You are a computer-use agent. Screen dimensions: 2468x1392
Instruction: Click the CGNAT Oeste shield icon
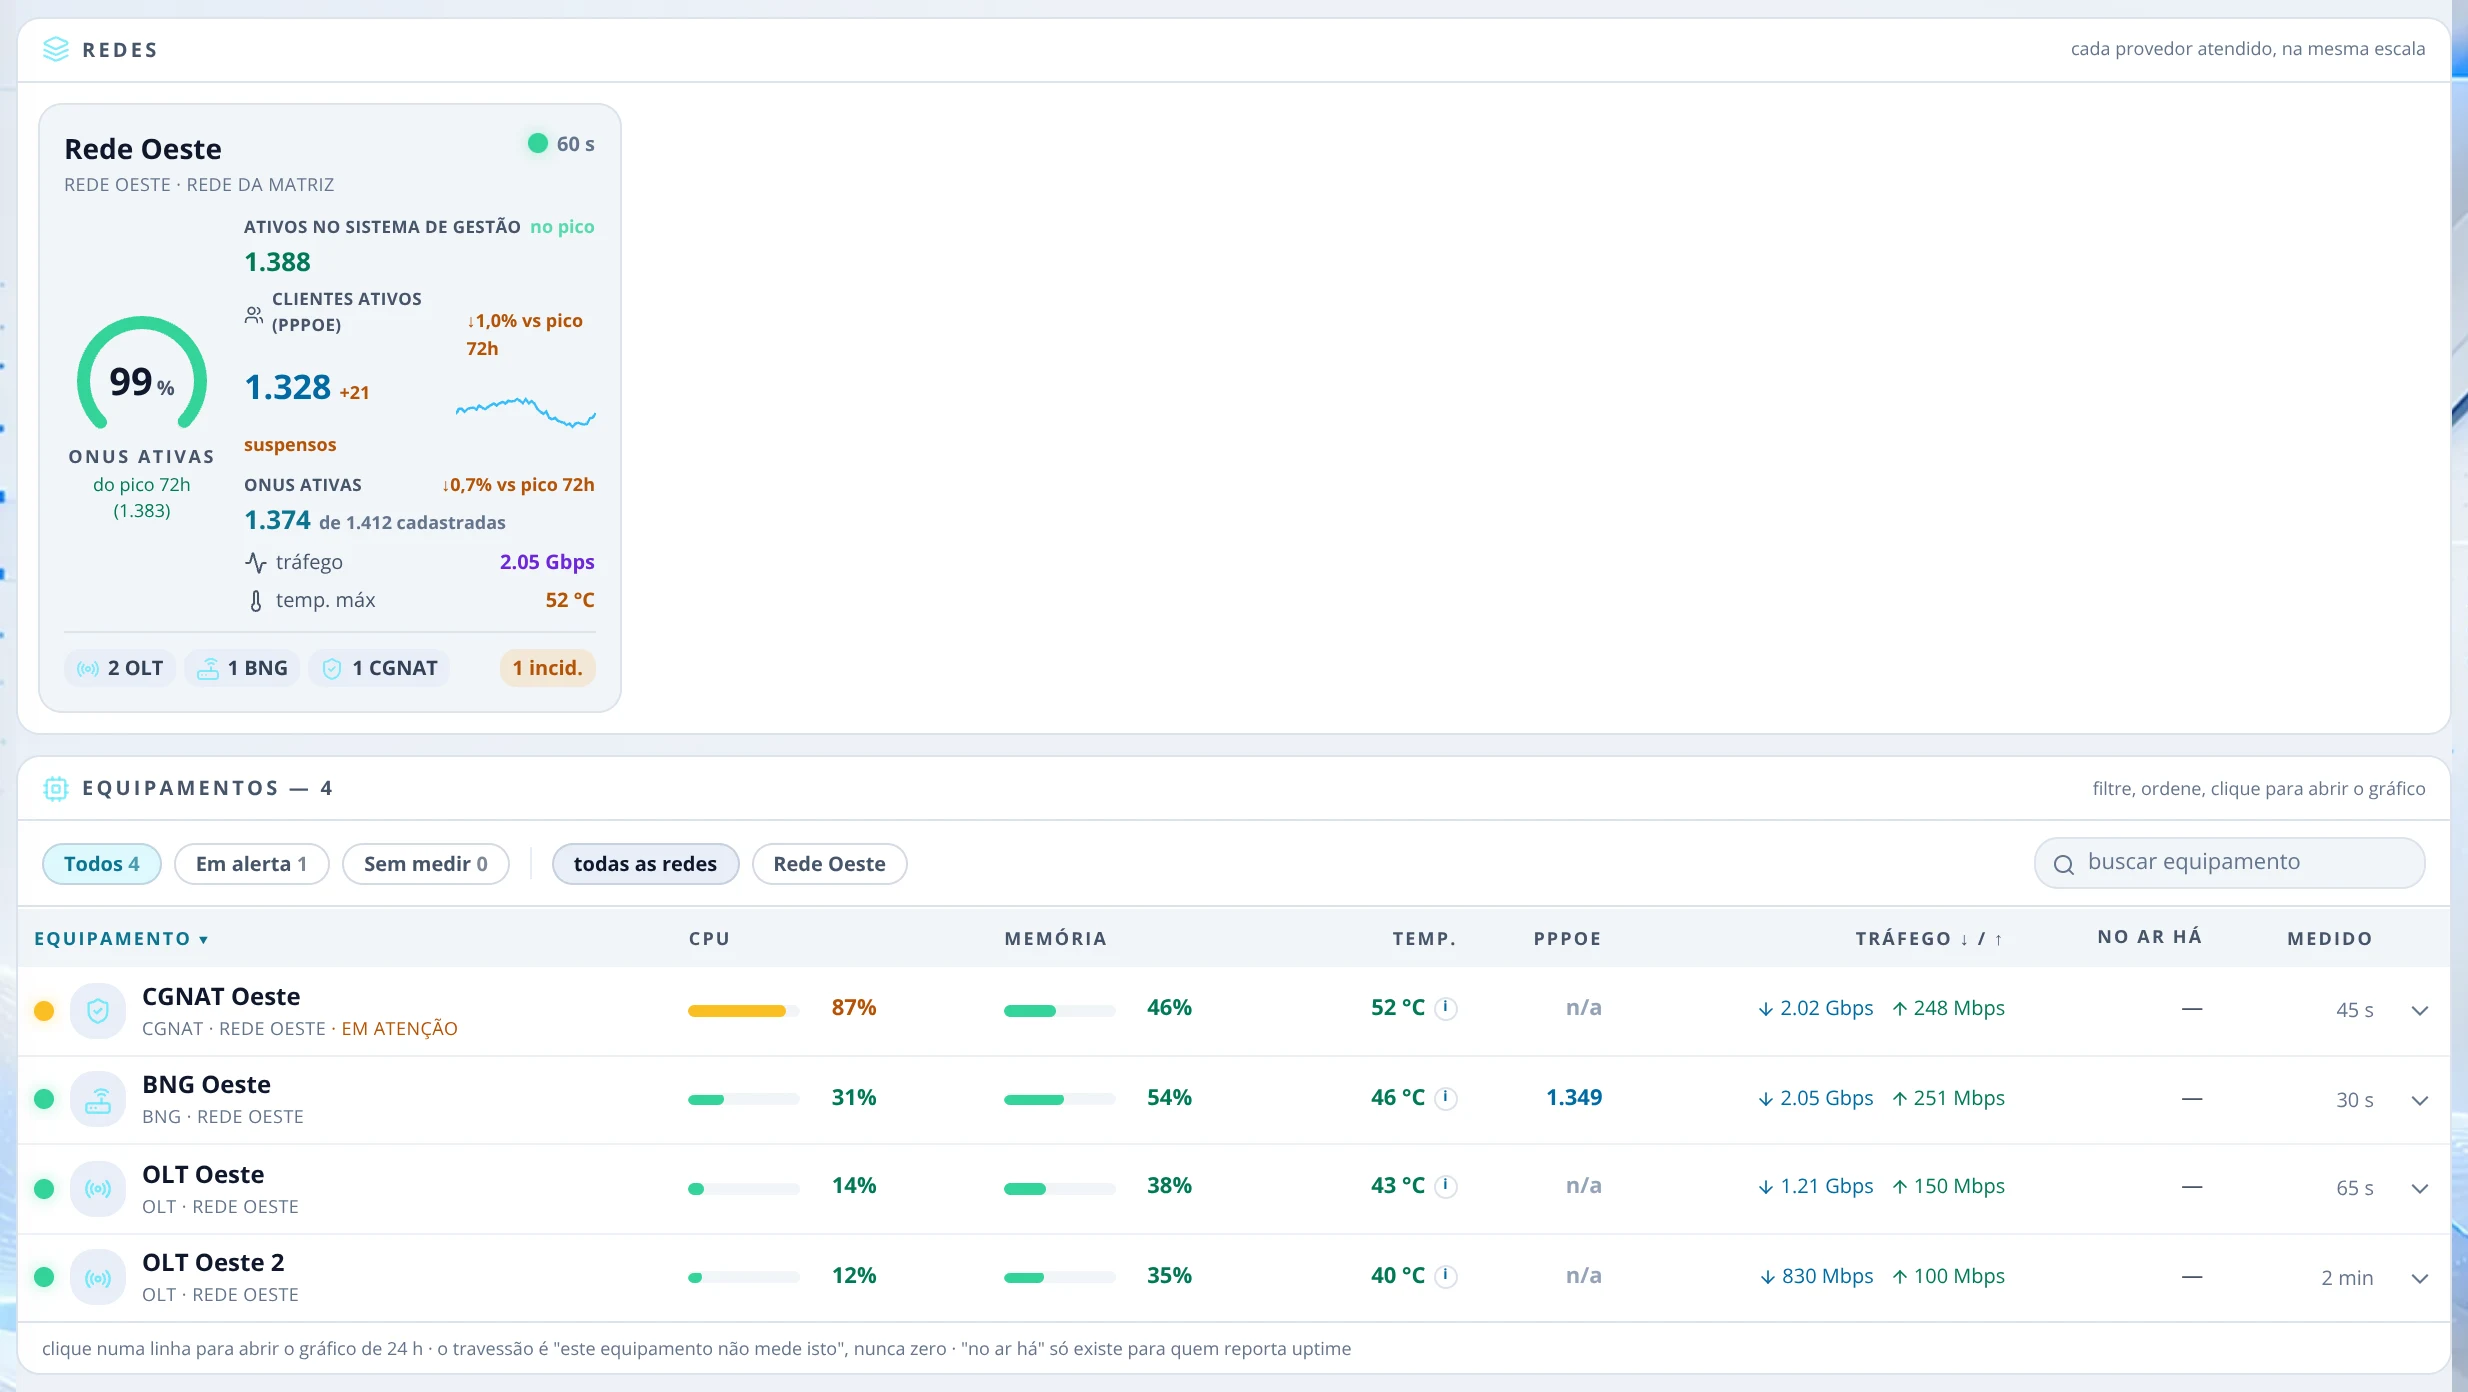(98, 1011)
